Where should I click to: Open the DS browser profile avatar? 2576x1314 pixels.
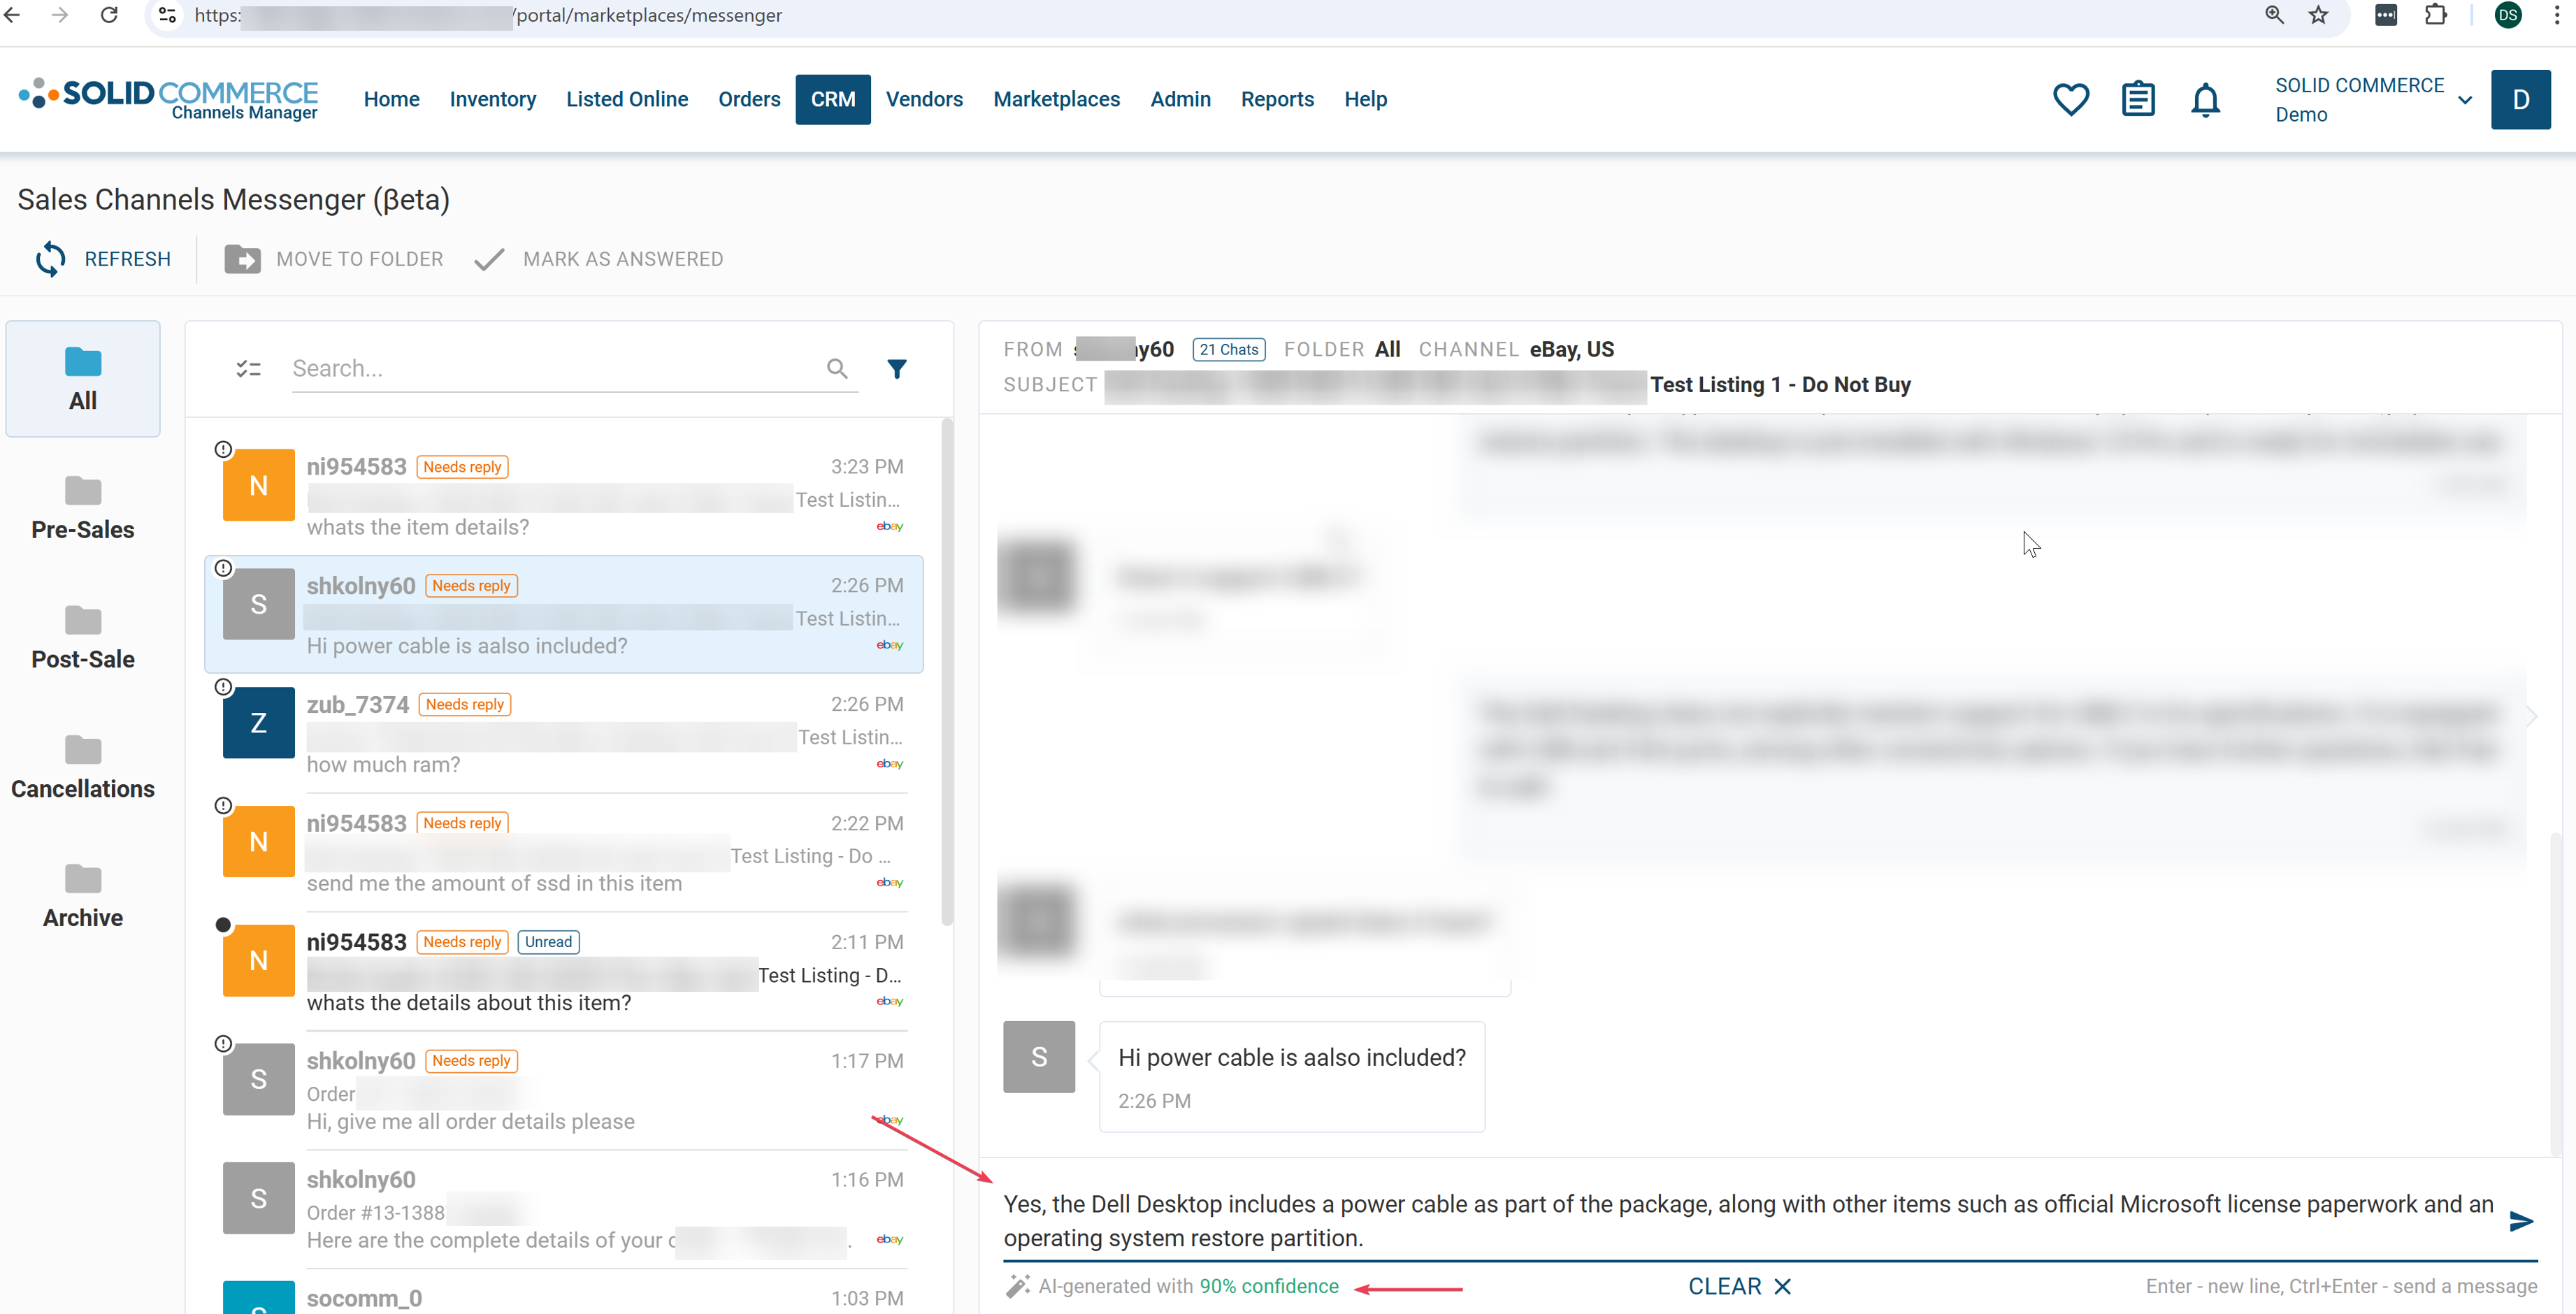point(2508,15)
